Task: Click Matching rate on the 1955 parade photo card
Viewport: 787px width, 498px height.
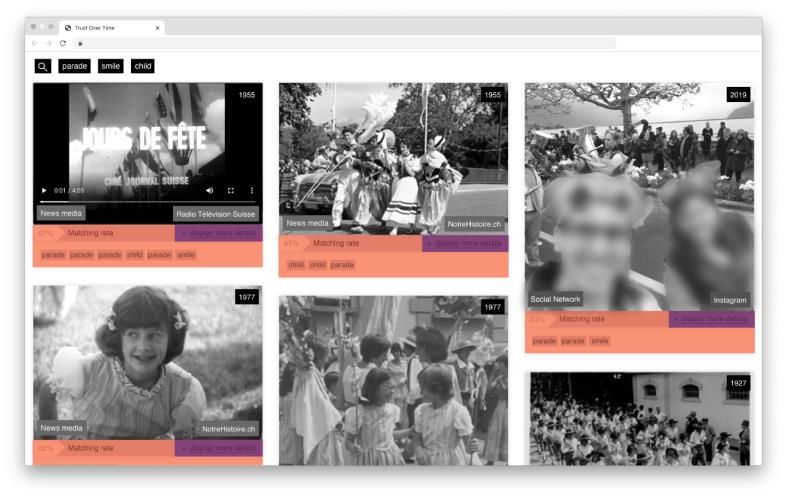Action: pos(336,243)
